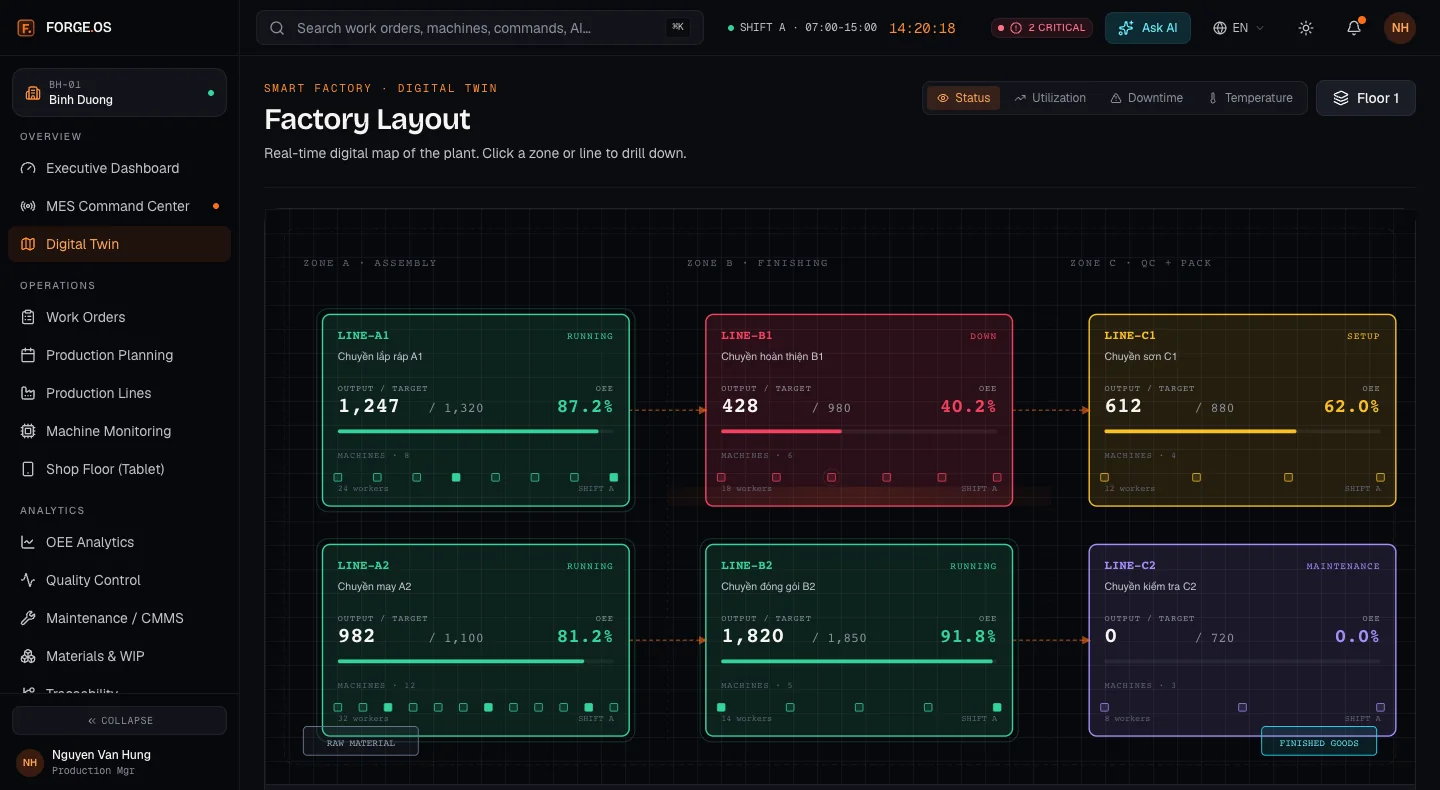Open the EN language dropdown
Image resolution: width=1440 pixels, height=790 pixels.
1239,28
